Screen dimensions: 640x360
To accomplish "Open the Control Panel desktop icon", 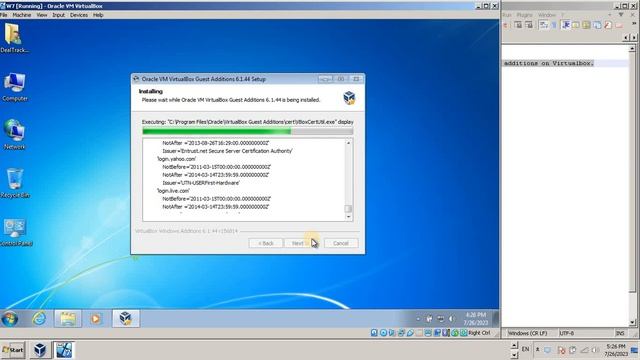I will pyautogui.click(x=15, y=232).
